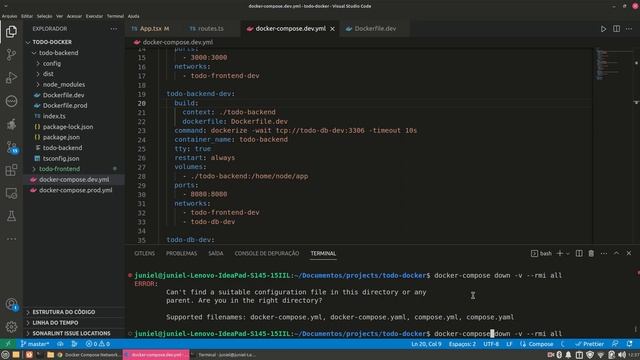
Task: Open Explorer panel more actions ellipsis
Action: click(113, 29)
